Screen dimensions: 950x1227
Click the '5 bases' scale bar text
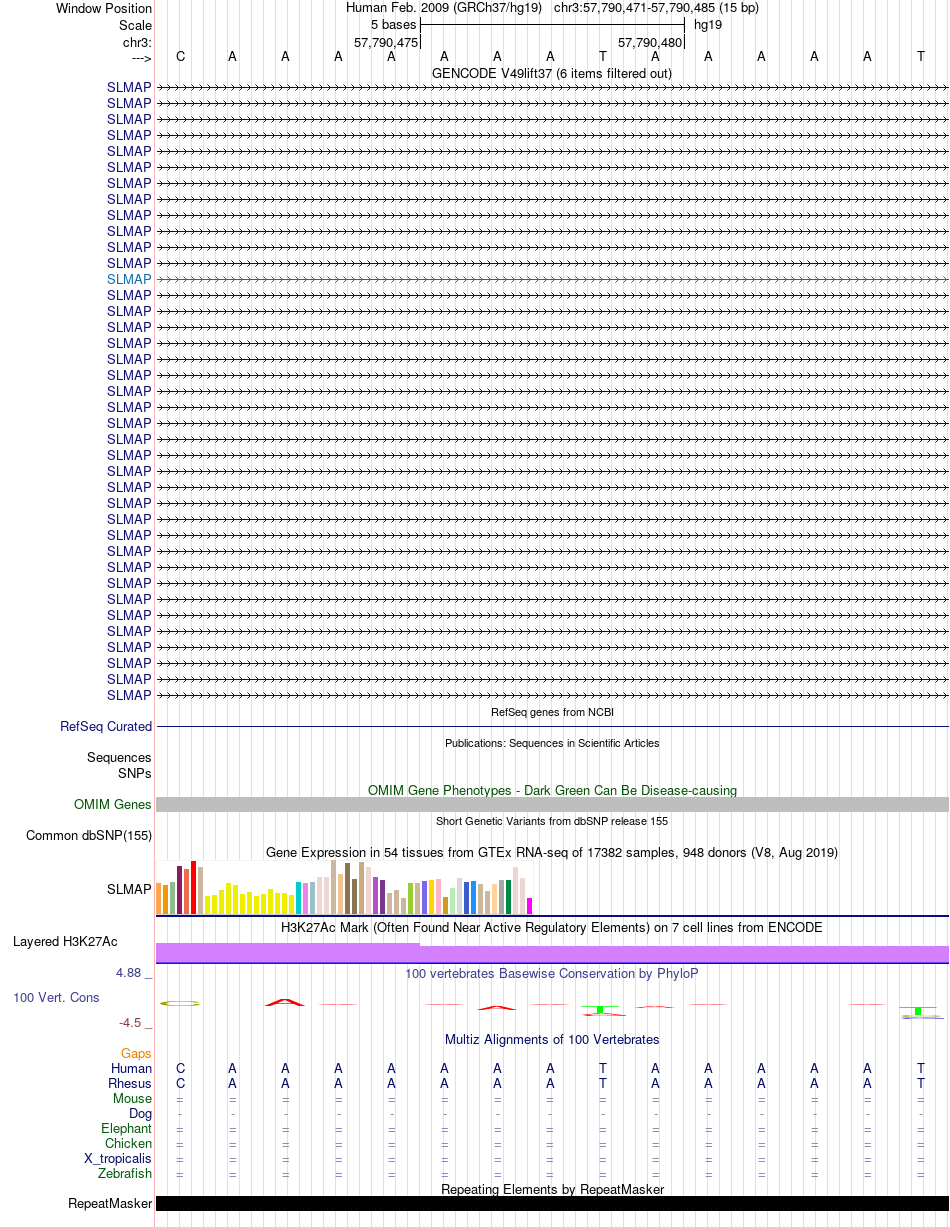(x=393, y=25)
